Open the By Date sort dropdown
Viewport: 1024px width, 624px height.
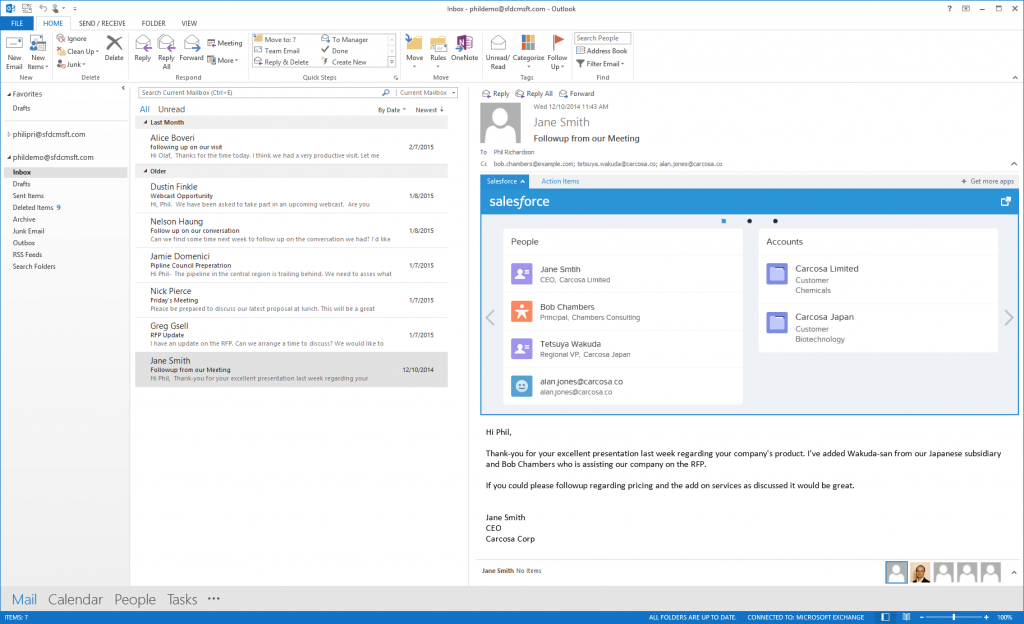[390, 109]
